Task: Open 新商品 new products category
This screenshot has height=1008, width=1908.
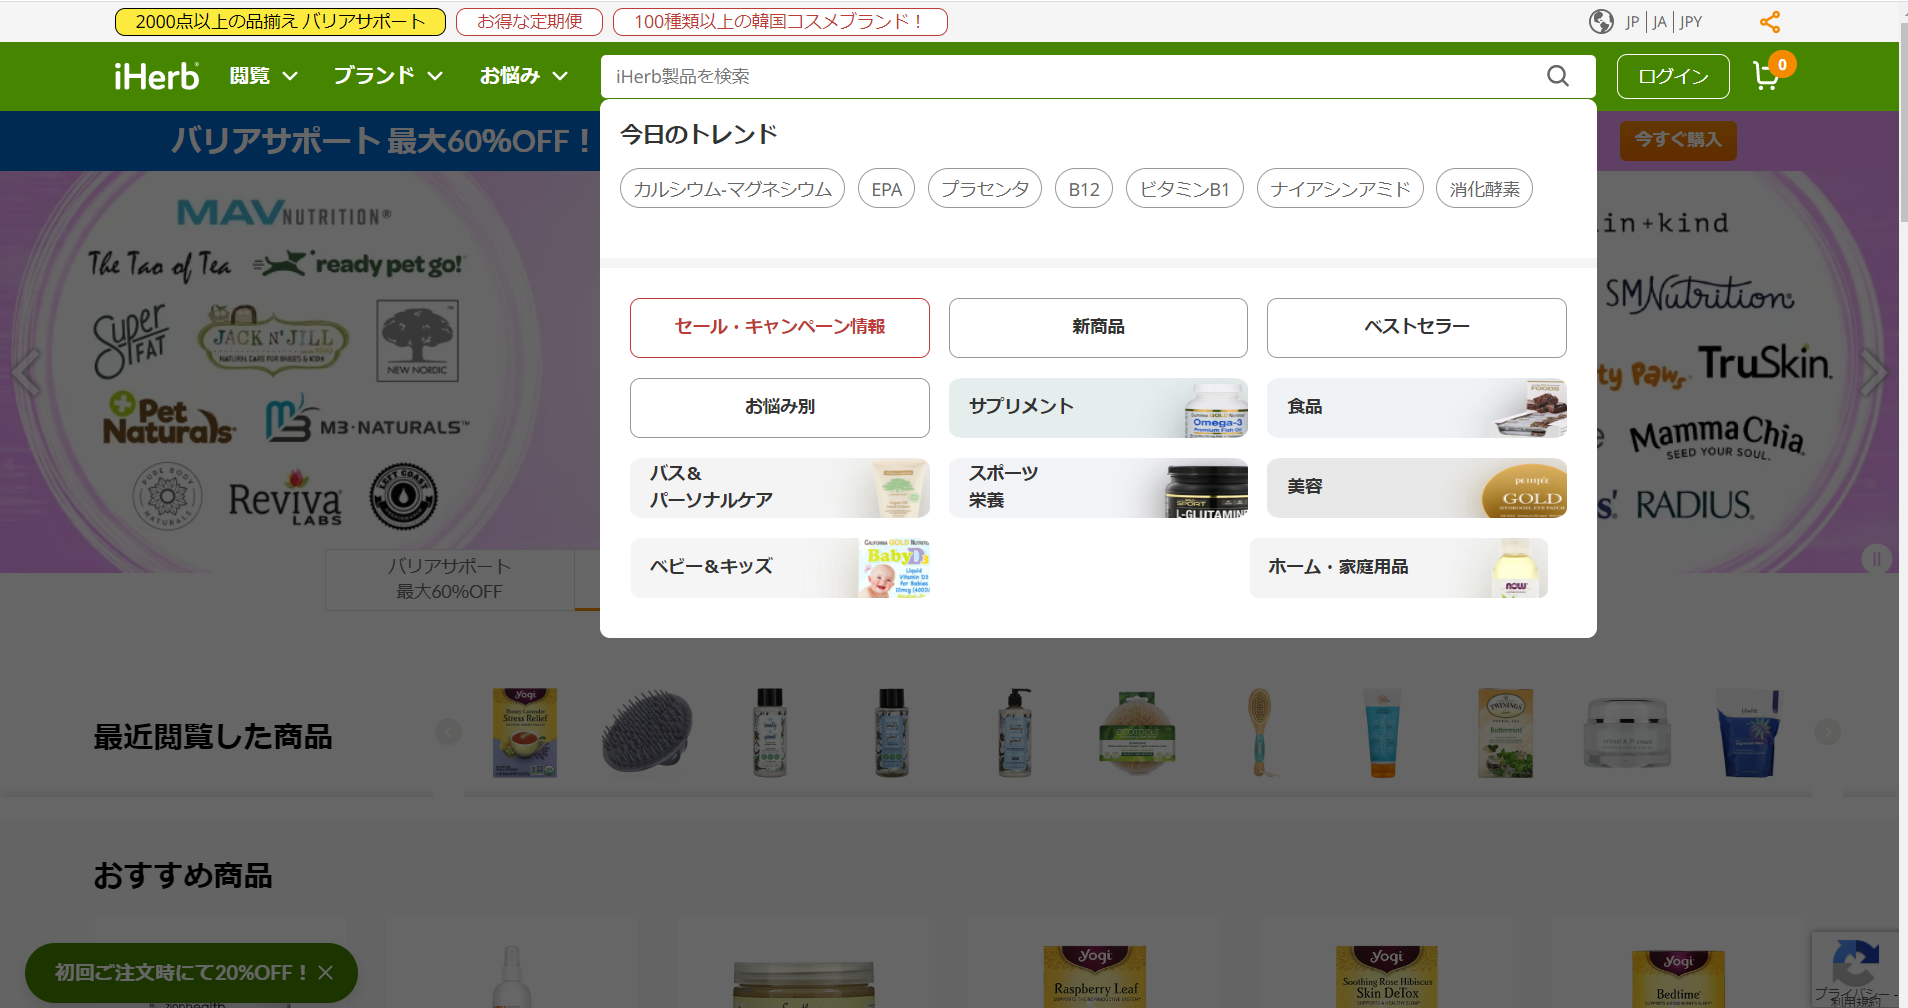Action: pos(1098,327)
